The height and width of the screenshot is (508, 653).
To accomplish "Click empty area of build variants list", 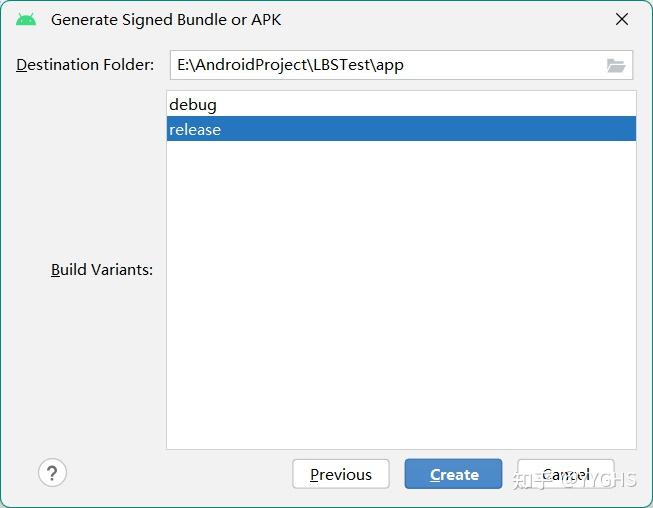I will tap(400, 300).
